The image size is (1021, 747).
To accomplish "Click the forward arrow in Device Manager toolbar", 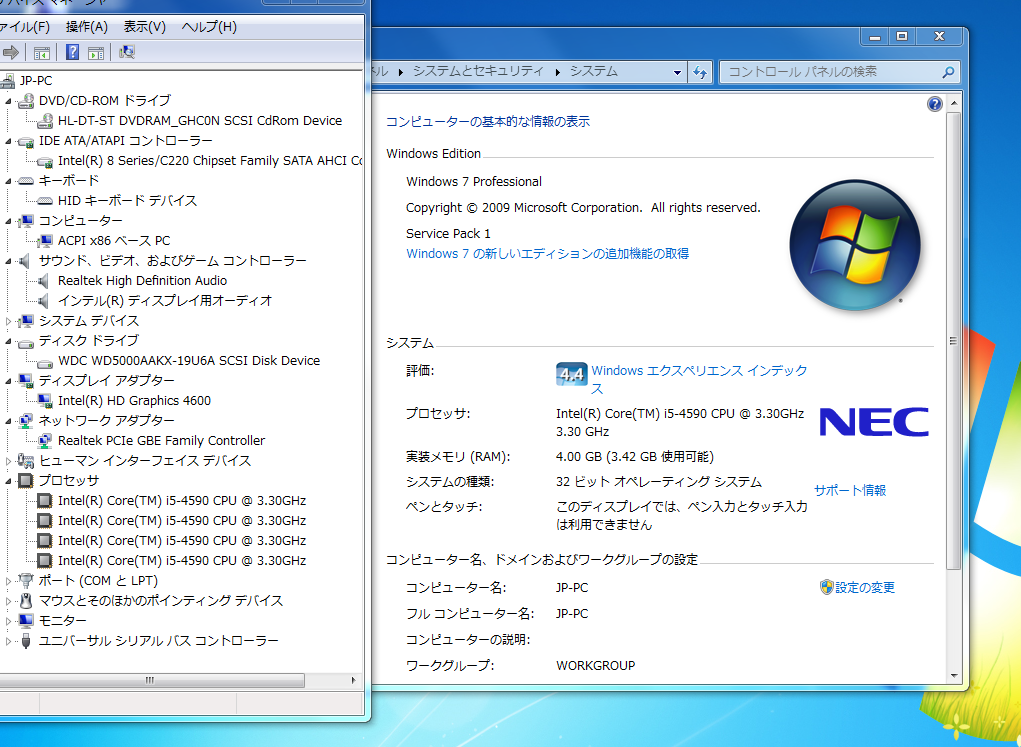I will point(10,52).
